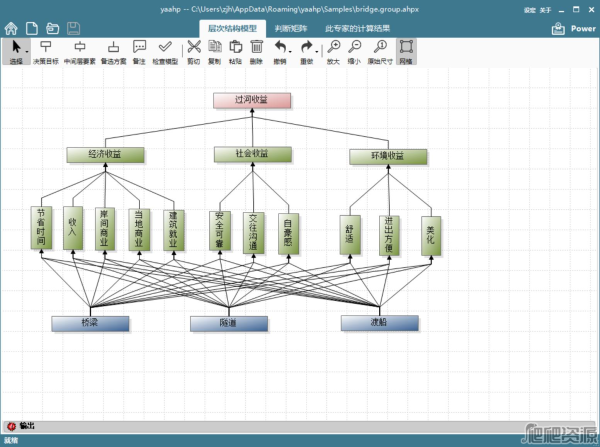Pick the alternative (备选方案) tool
Image resolution: width=600 pixels, height=447 pixels.
pos(114,51)
